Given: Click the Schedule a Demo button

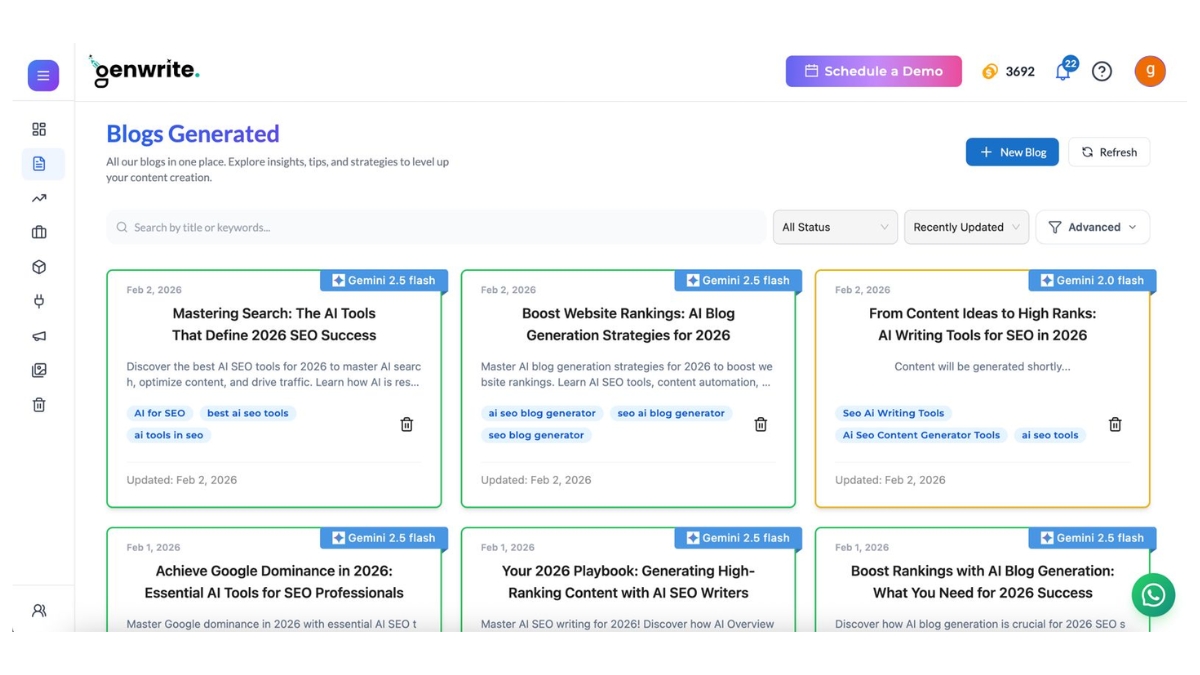Looking at the screenshot, I should 873,71.
